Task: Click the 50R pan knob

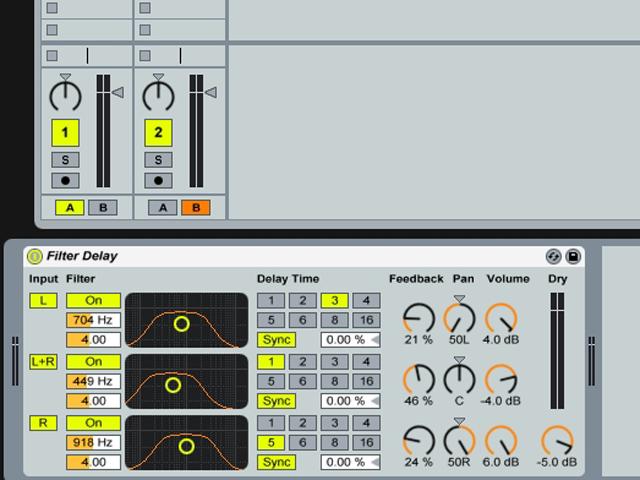Action: tap(459, 441)
